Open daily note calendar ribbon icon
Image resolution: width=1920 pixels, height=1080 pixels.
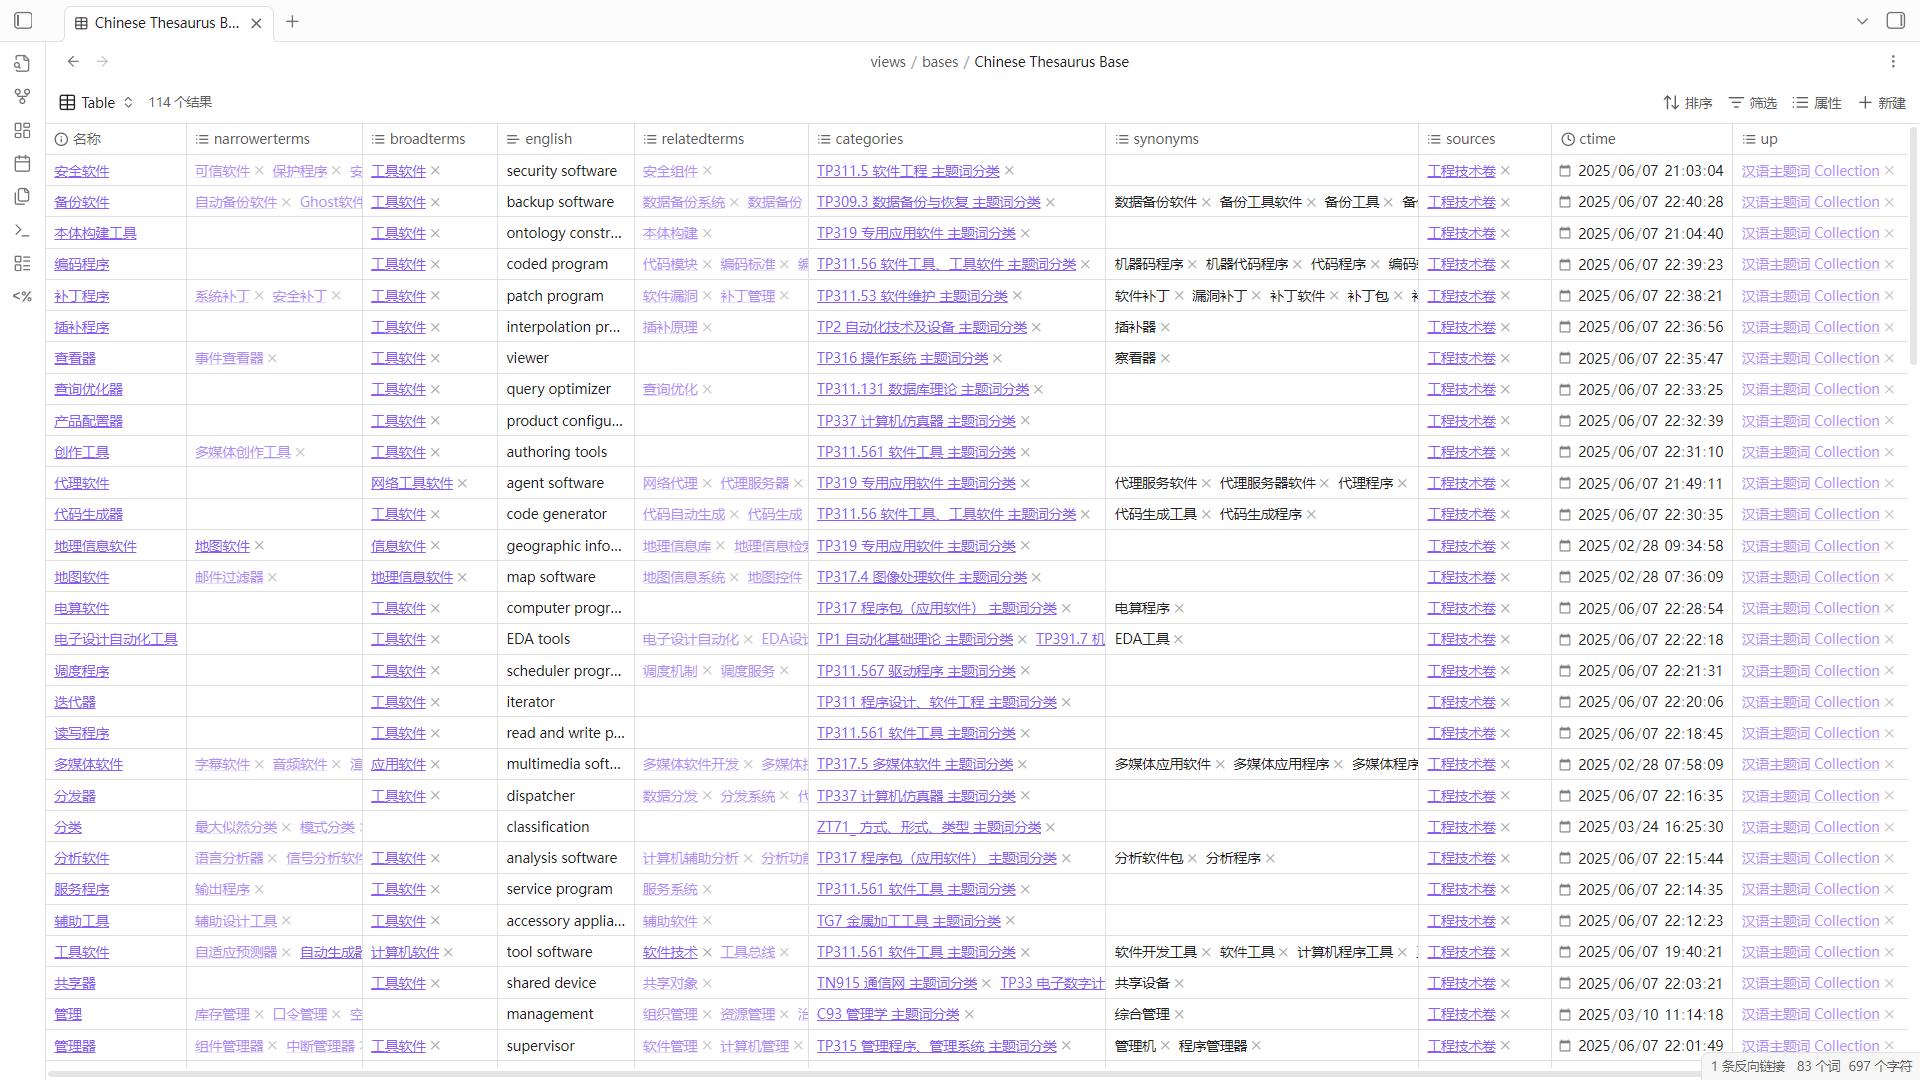[x=22, y=163]
